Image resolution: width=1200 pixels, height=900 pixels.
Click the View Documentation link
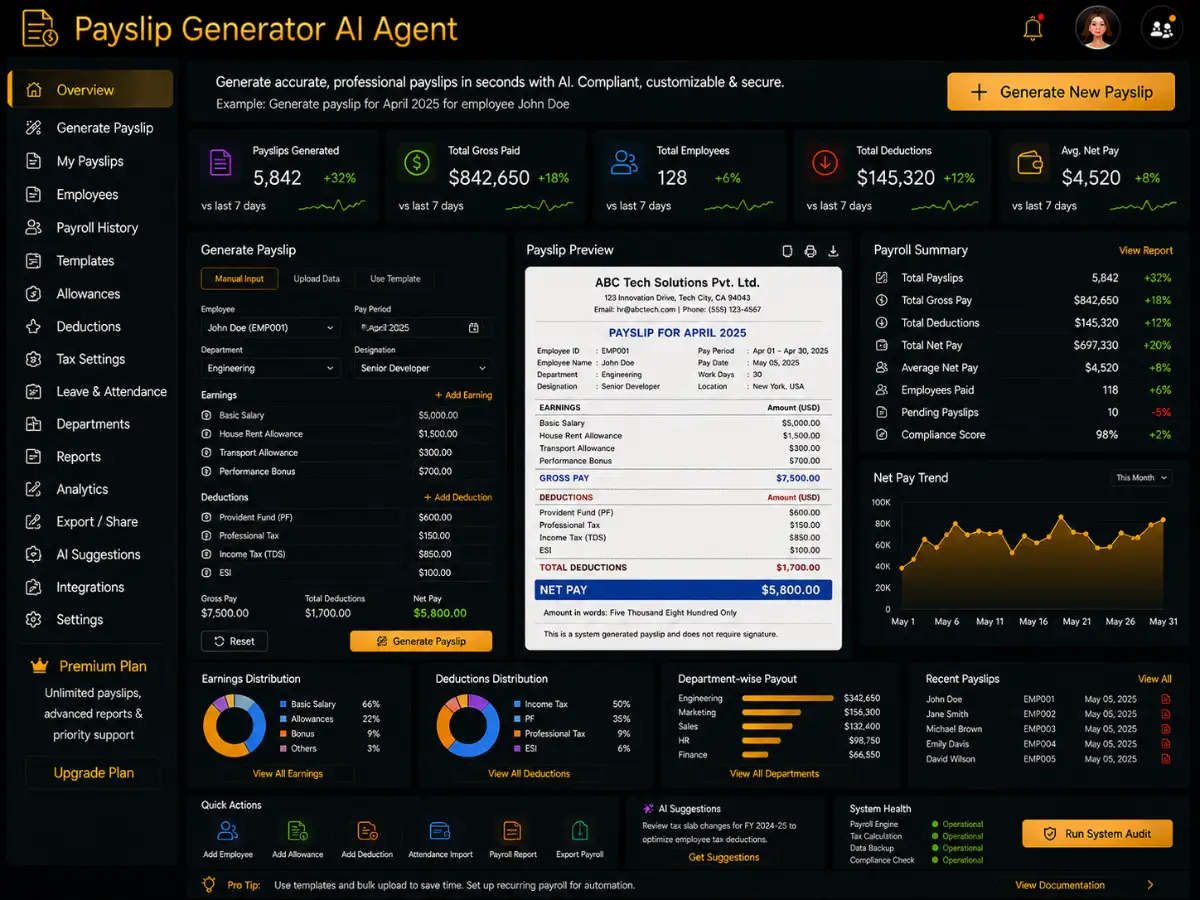pyautogui.click(x=1060, y=885)
